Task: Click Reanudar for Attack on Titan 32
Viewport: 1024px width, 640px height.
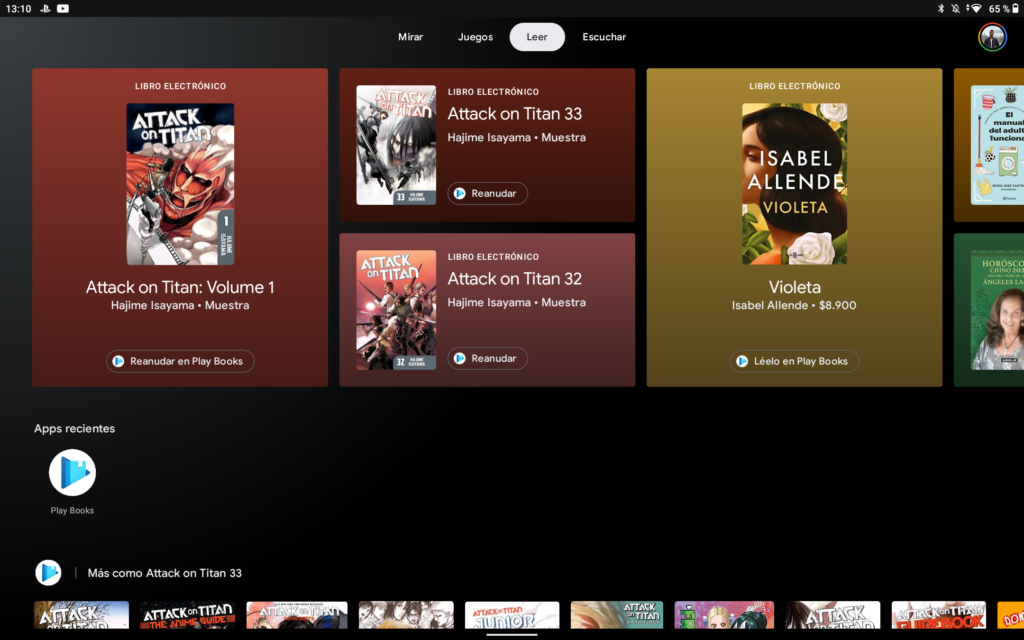Action: coord(487,358)
